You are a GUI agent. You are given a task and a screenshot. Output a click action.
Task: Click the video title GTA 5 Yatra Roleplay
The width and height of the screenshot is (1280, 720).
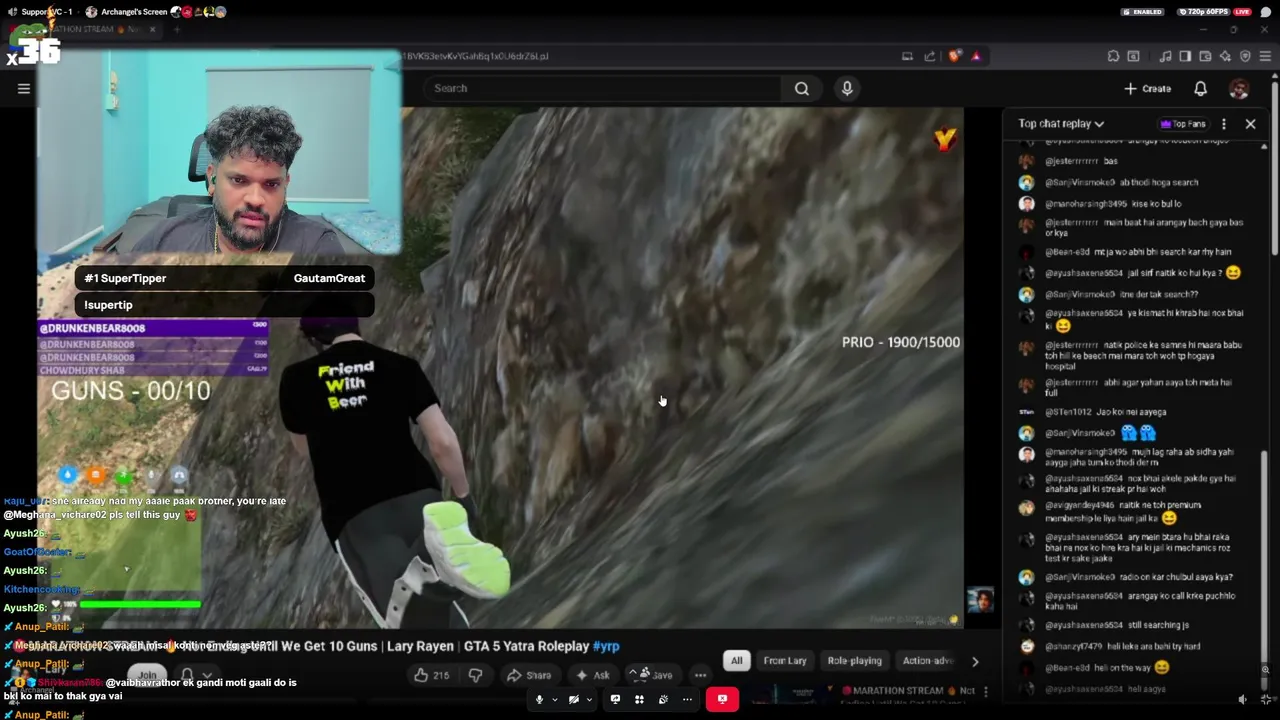(x=526, y=646)
